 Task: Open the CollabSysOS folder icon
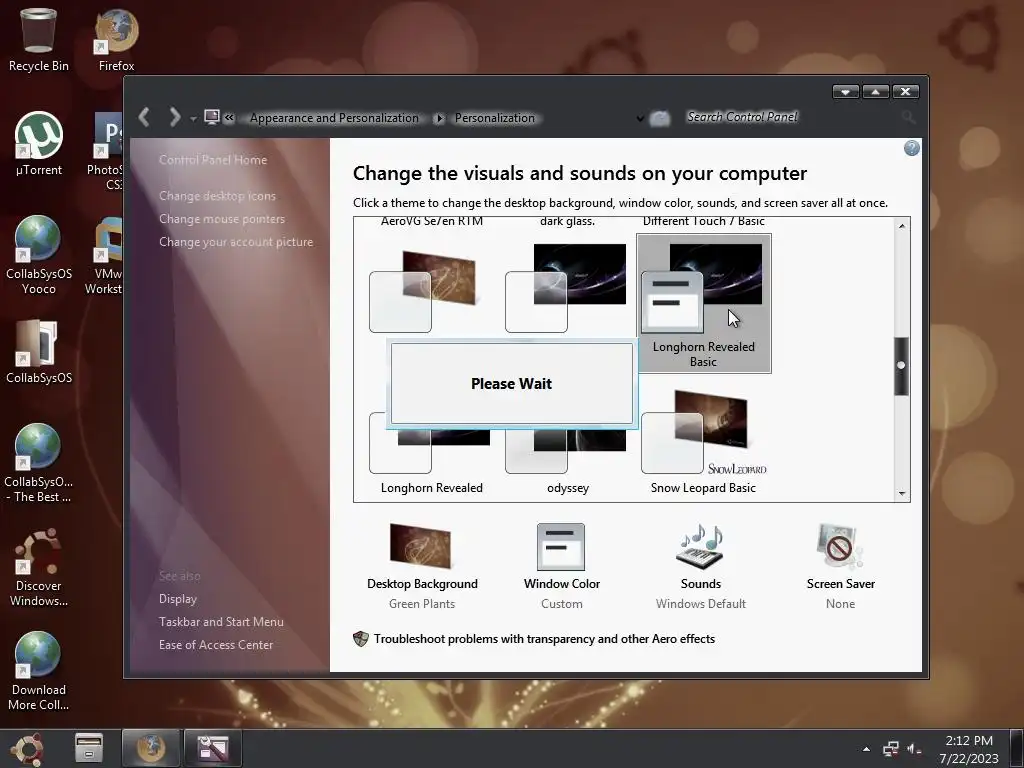tap(39, 351)
